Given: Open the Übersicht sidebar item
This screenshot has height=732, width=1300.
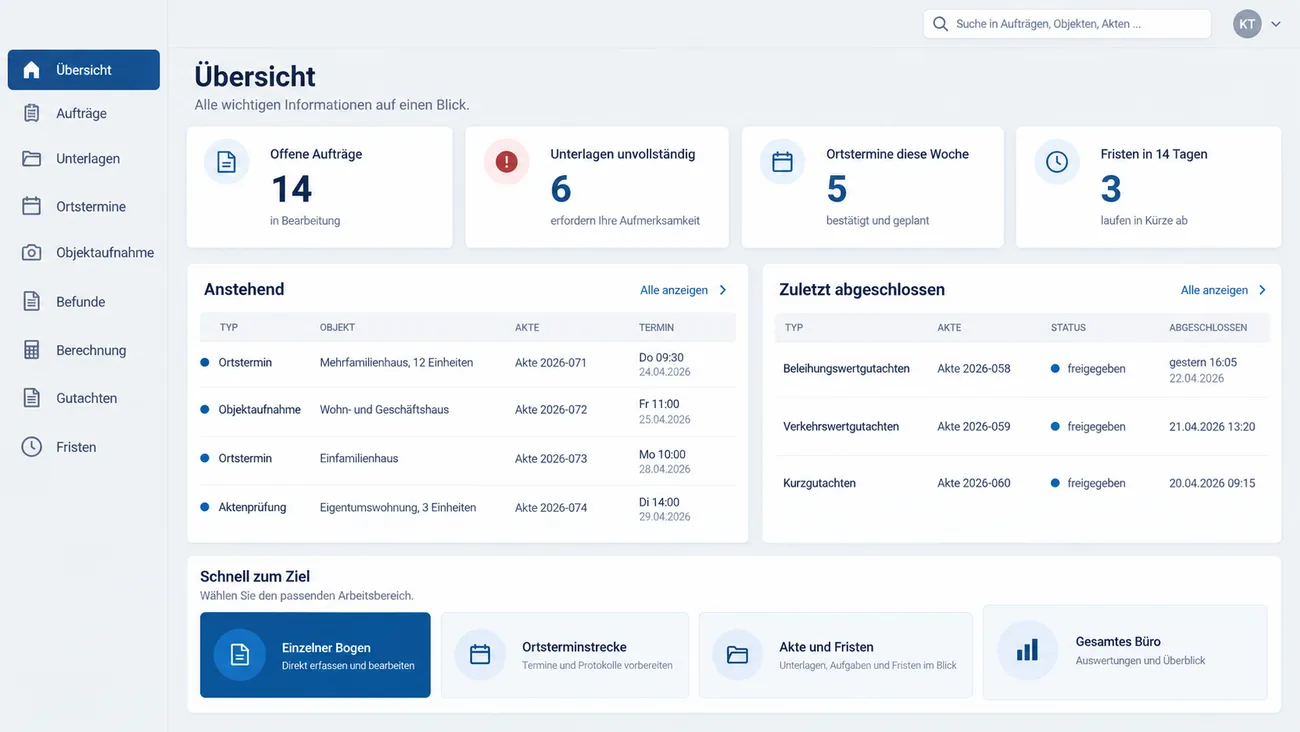Looking at the screenshot, I should point(84,70).
